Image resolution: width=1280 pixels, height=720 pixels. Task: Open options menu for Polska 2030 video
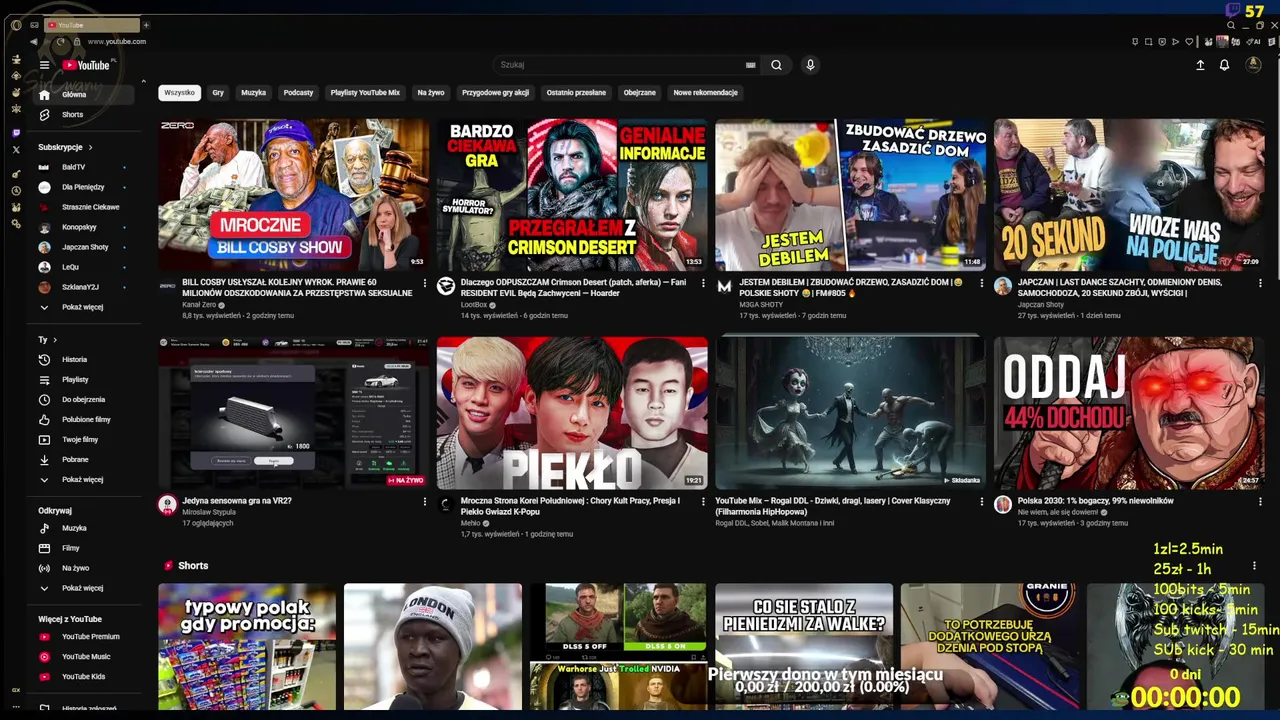(1260, 502)
